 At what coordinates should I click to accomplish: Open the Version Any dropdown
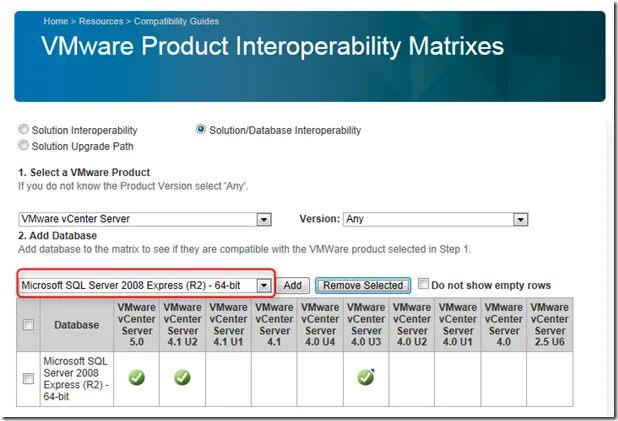pos(436,219)
